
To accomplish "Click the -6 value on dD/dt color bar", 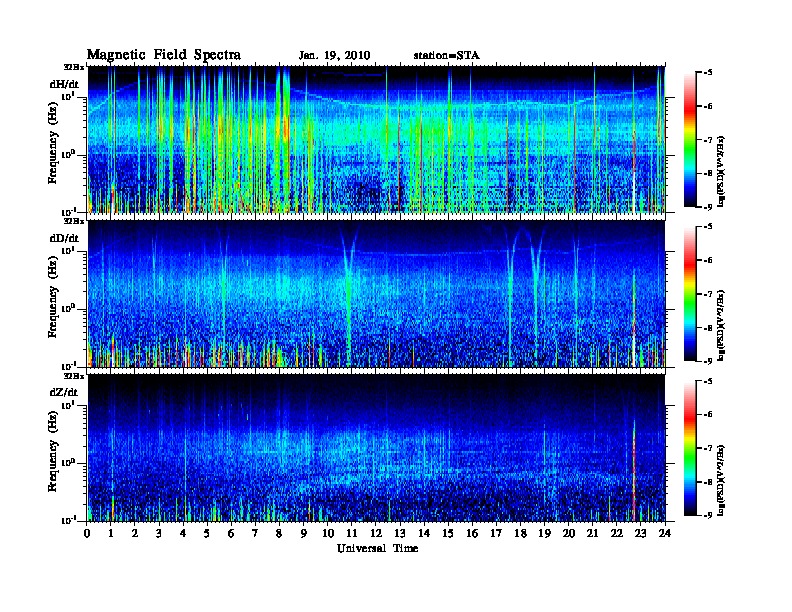I will tap(708, 261).
